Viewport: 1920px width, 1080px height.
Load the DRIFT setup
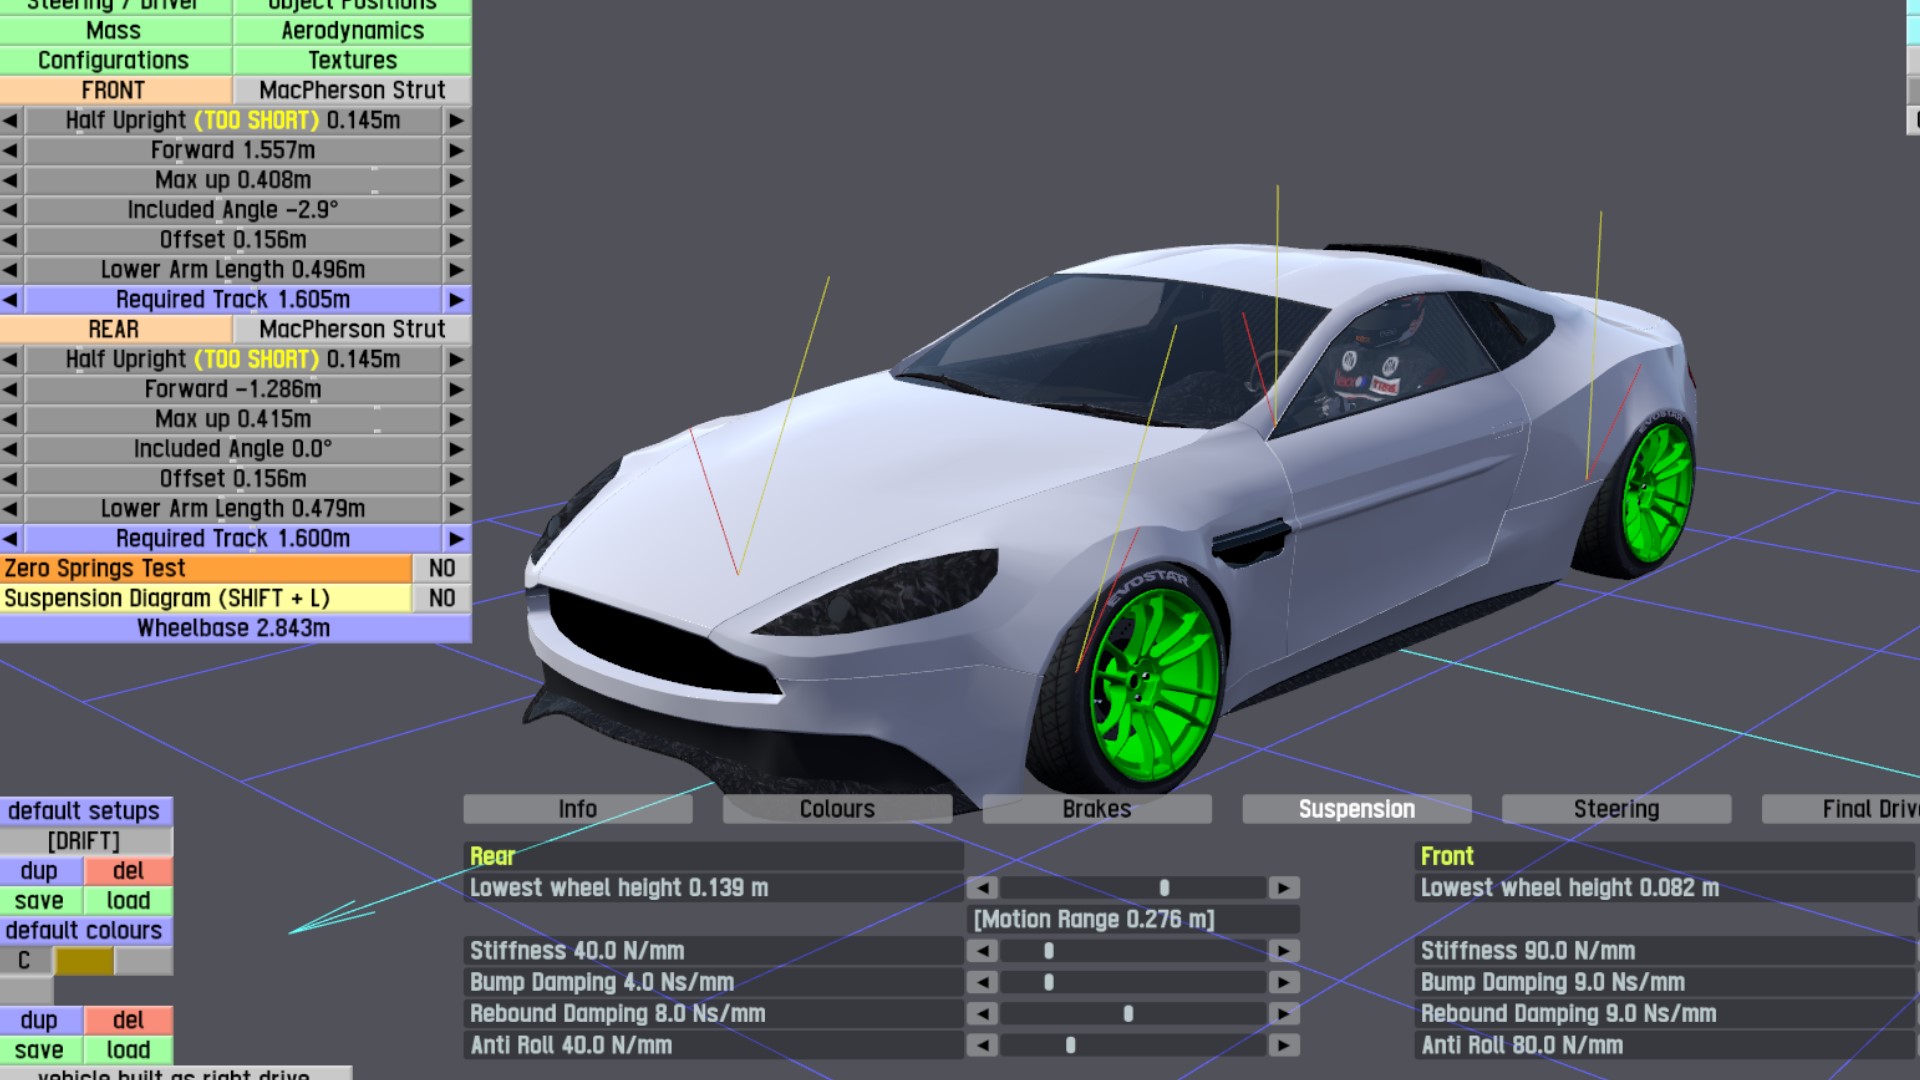128,901
